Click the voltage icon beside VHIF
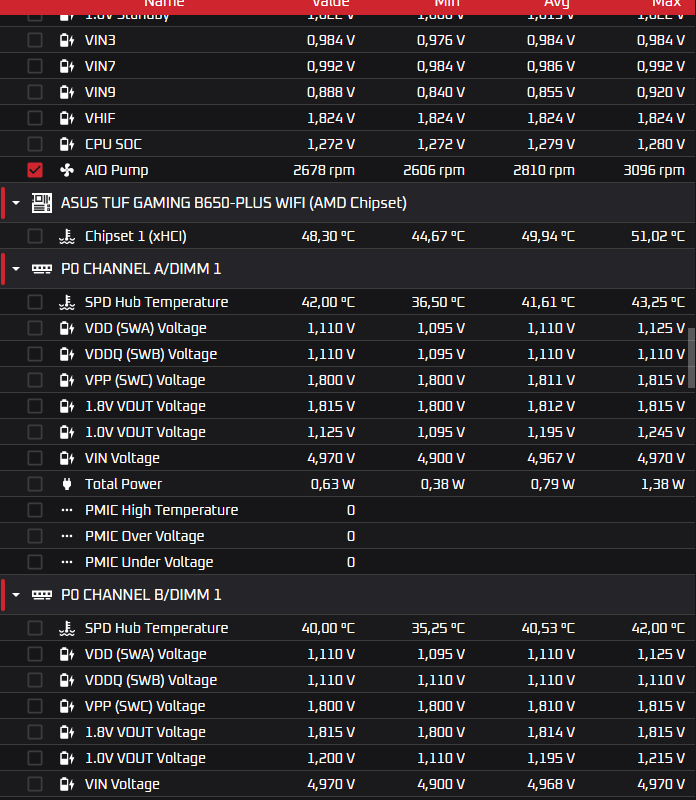Image resolution: width=696 pixels, height=800 pixels. tap(67, 118)
